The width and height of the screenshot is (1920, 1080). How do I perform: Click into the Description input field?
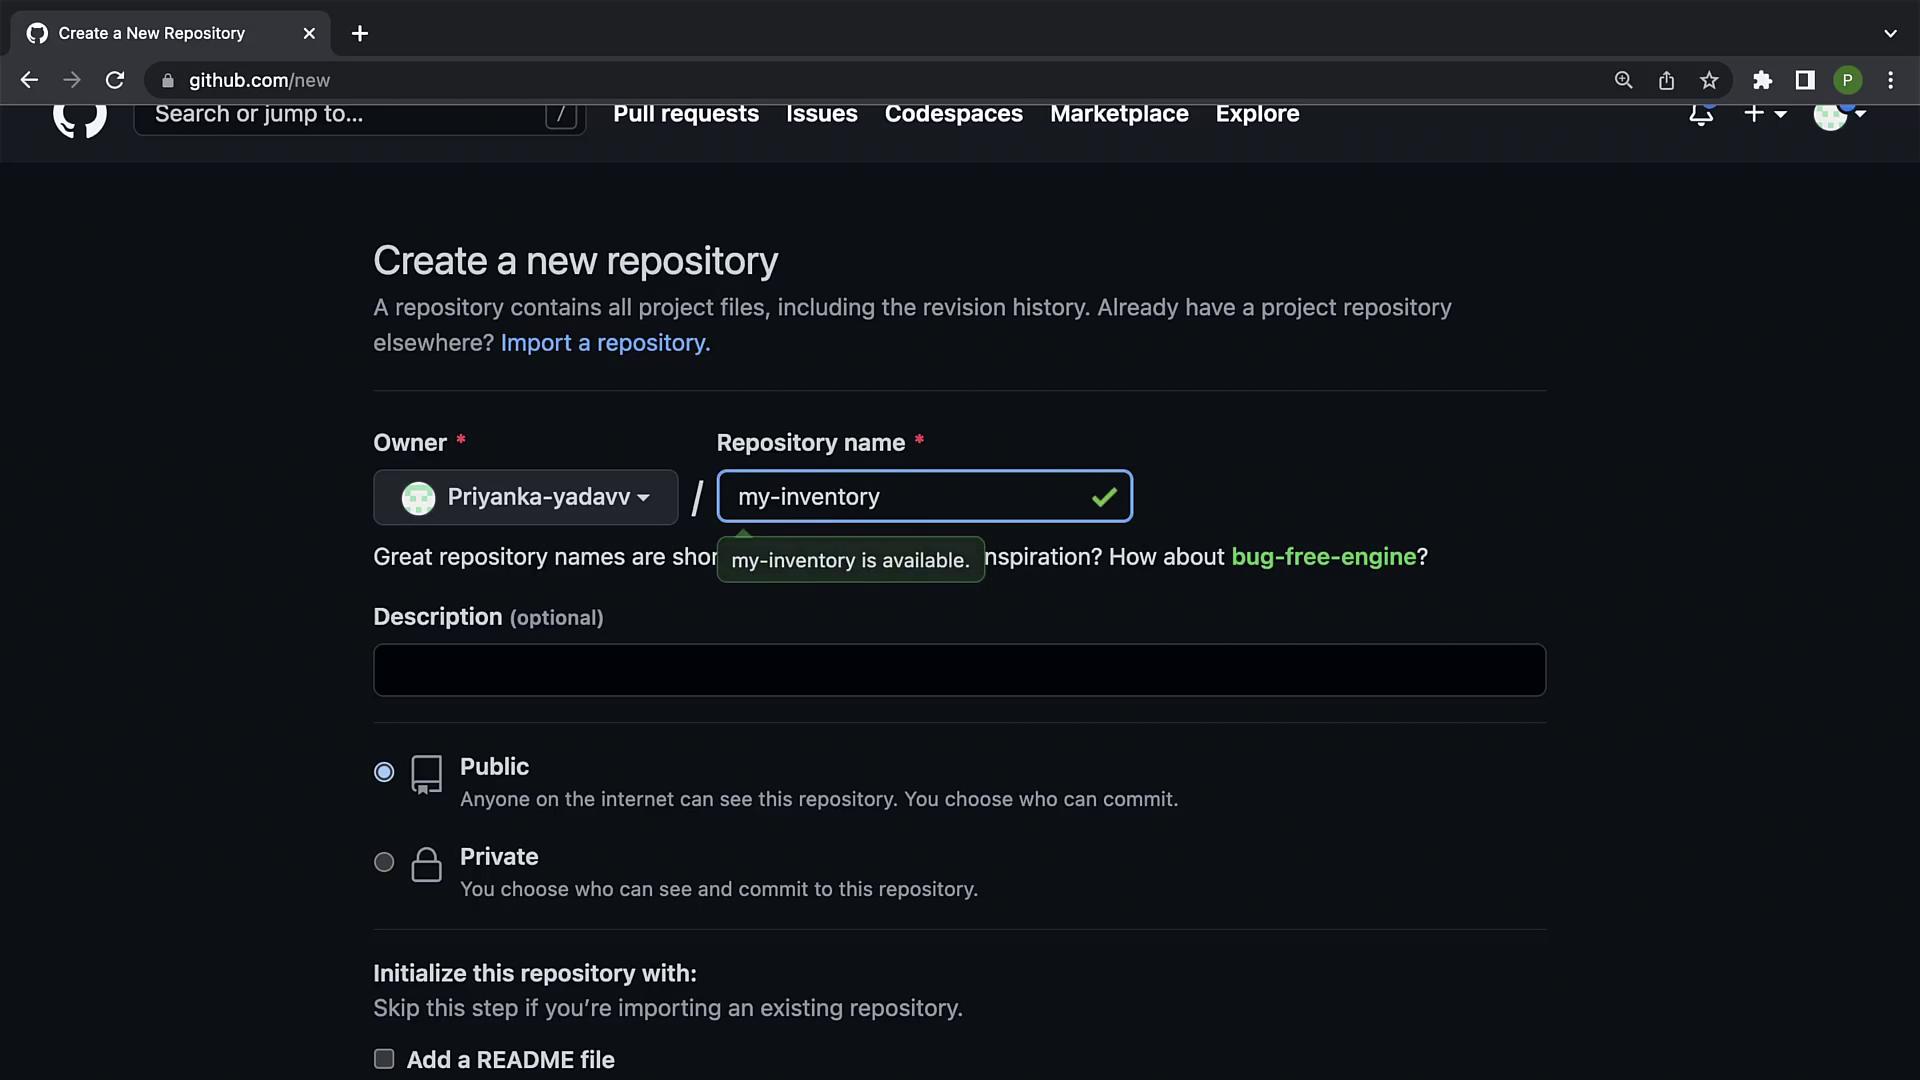959,670
